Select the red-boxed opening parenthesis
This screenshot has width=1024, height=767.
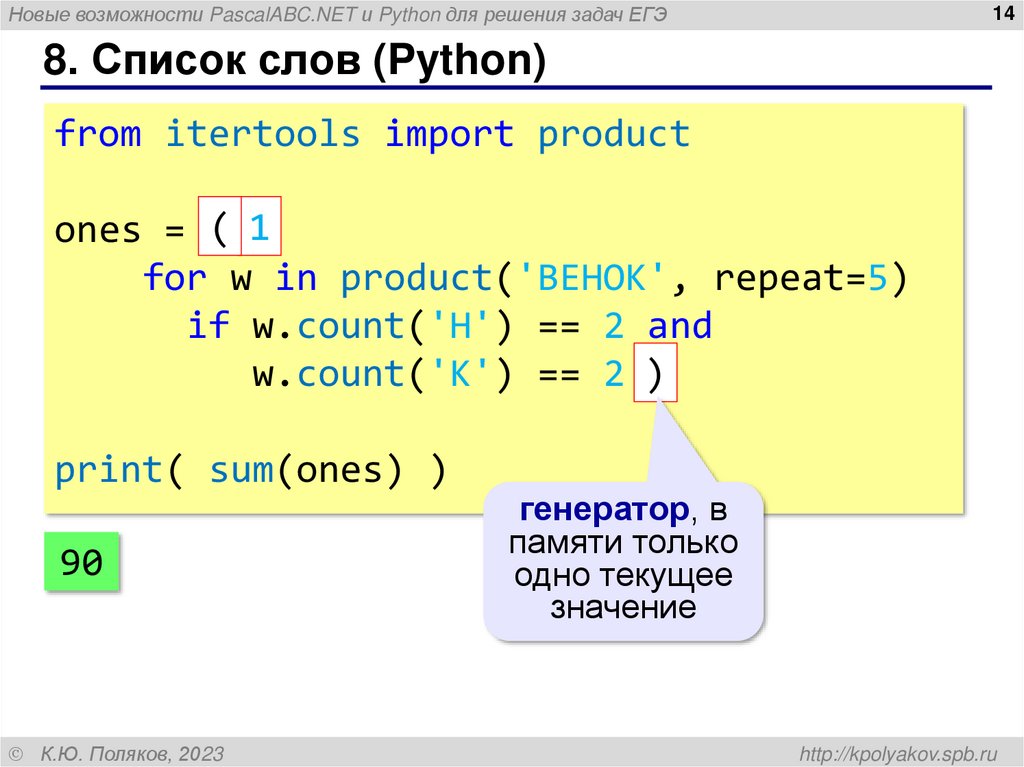(x=221, y=228)
